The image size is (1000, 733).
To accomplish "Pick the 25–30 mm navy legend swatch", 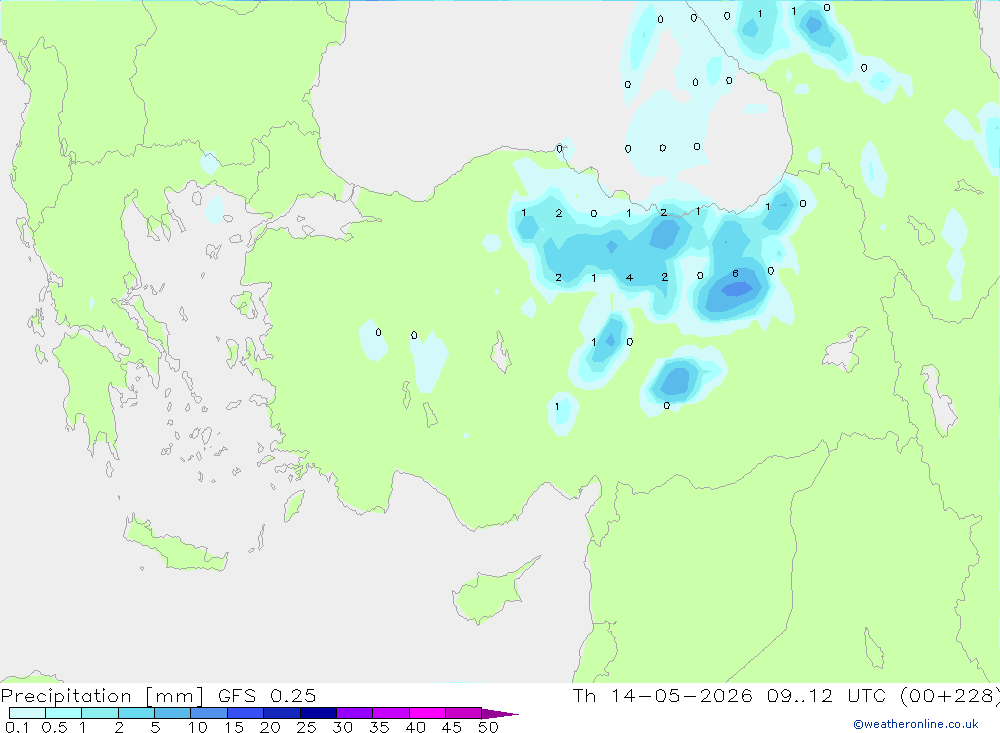I will 318,713.
